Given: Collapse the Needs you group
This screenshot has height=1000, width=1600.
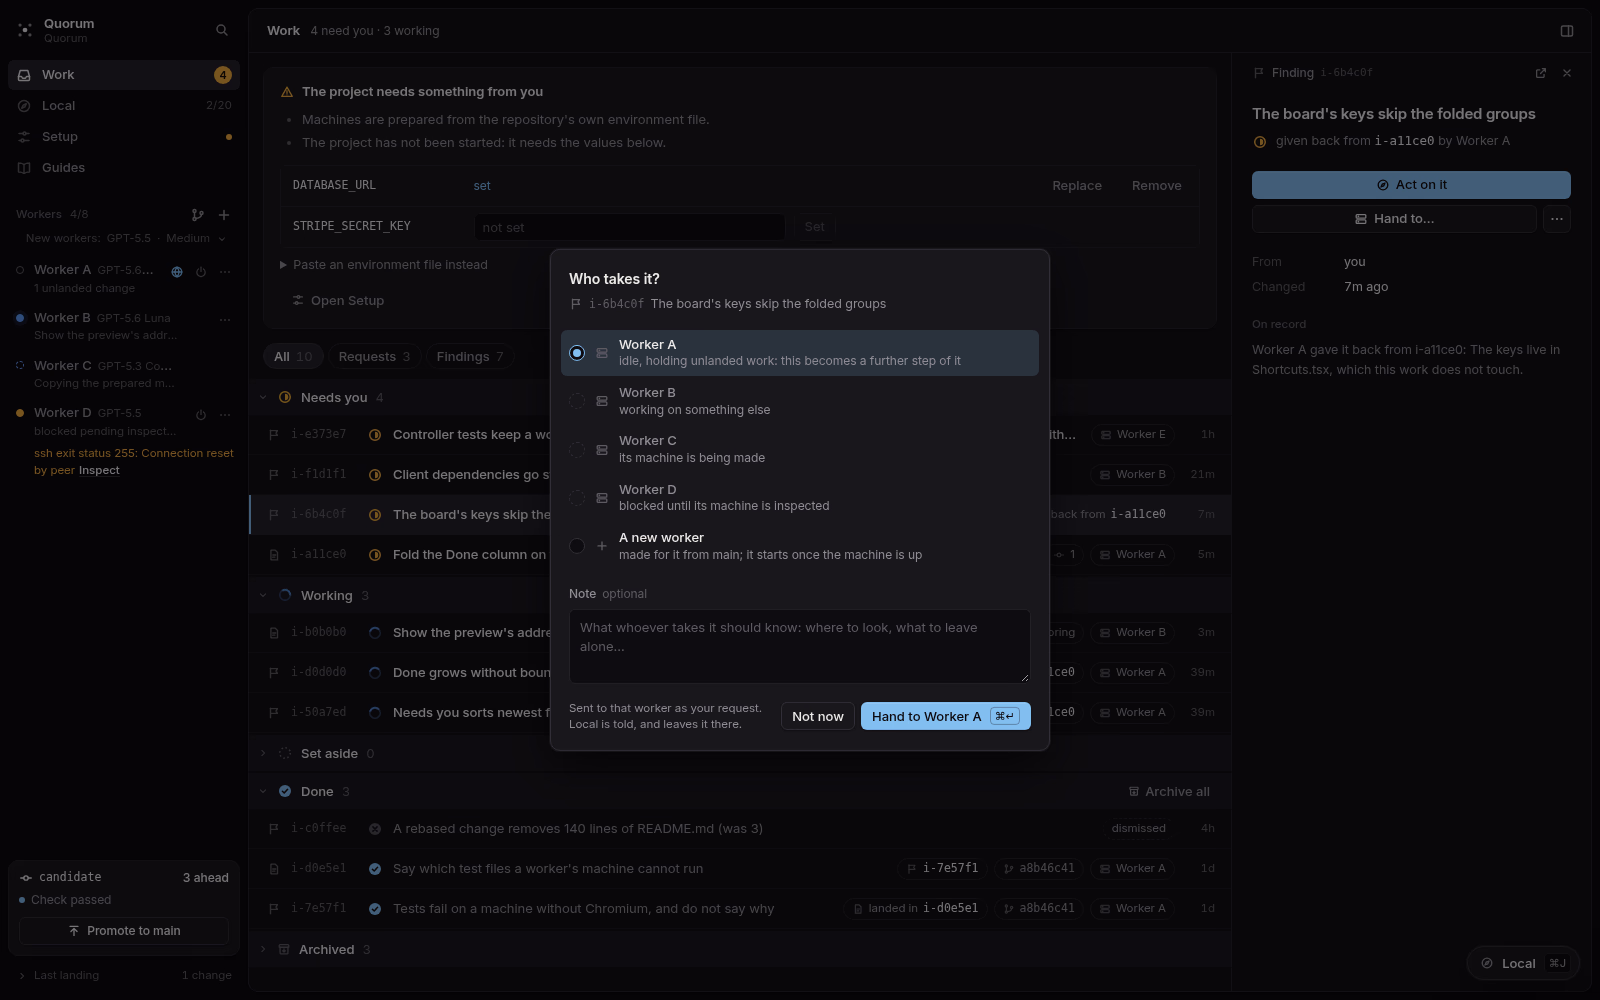Looking at the screenshot, I should pos(264,398).
